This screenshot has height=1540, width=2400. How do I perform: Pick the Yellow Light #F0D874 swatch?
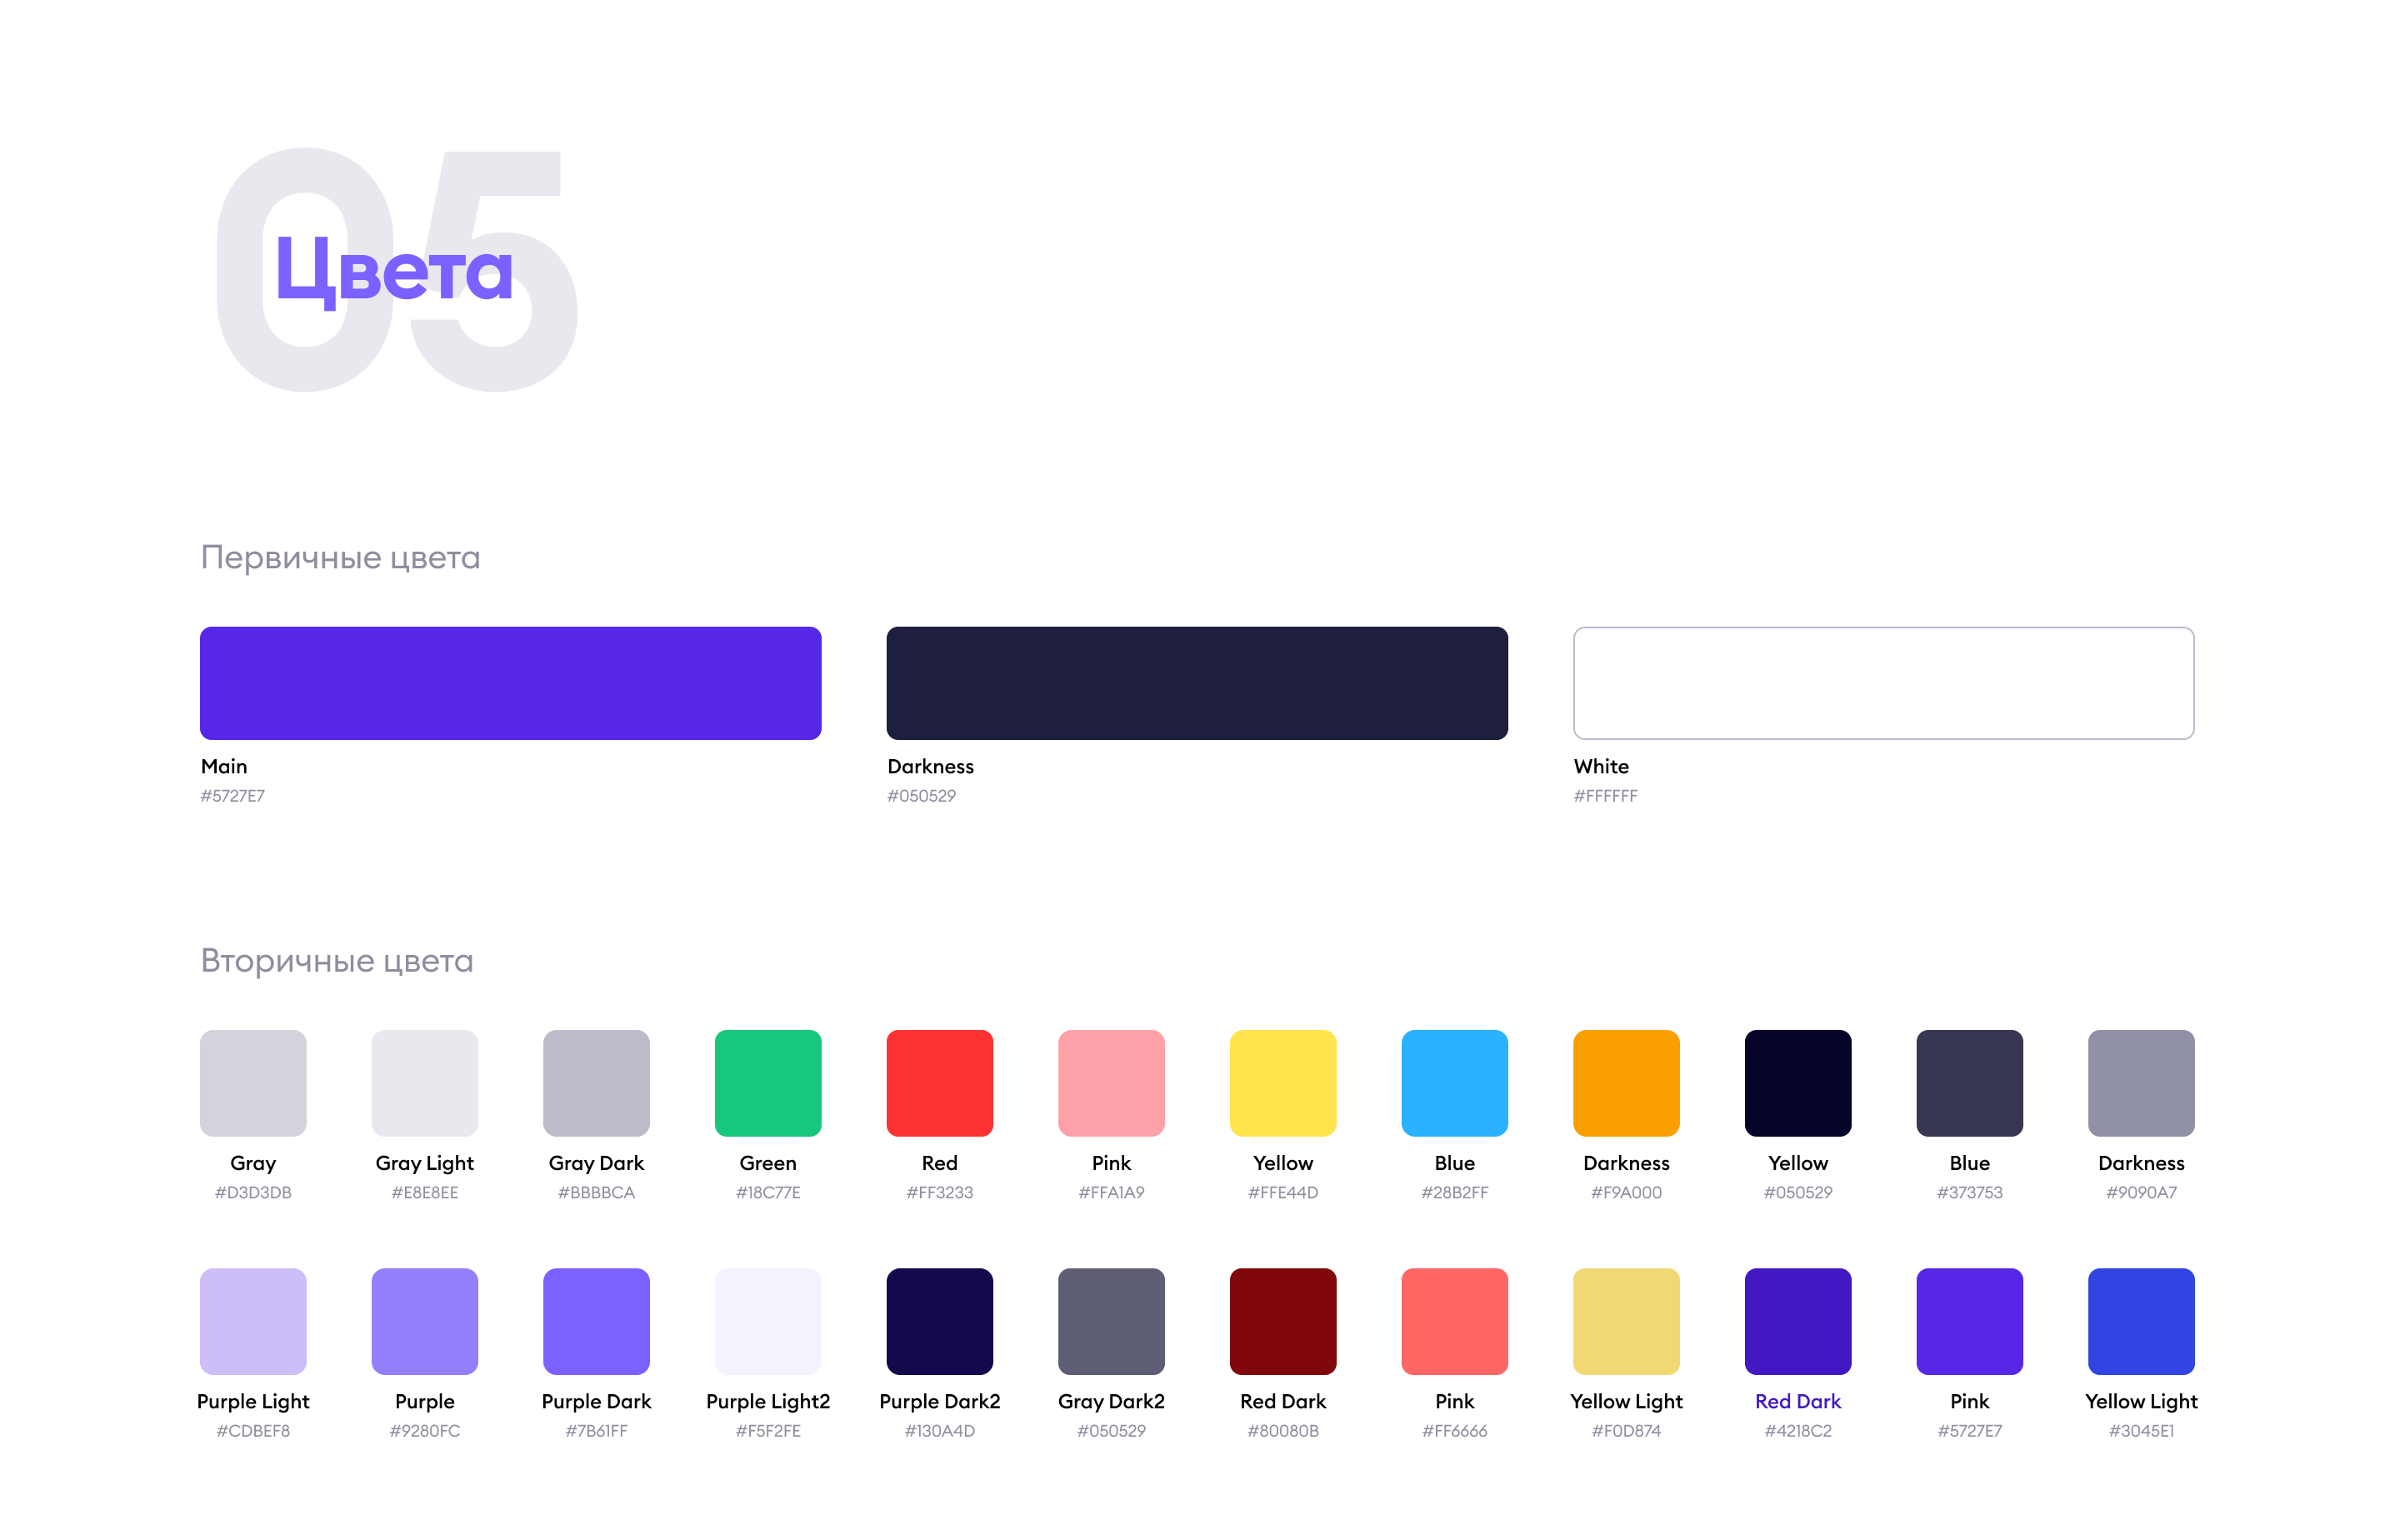pyautogui.click(x=1626, y=1321)
